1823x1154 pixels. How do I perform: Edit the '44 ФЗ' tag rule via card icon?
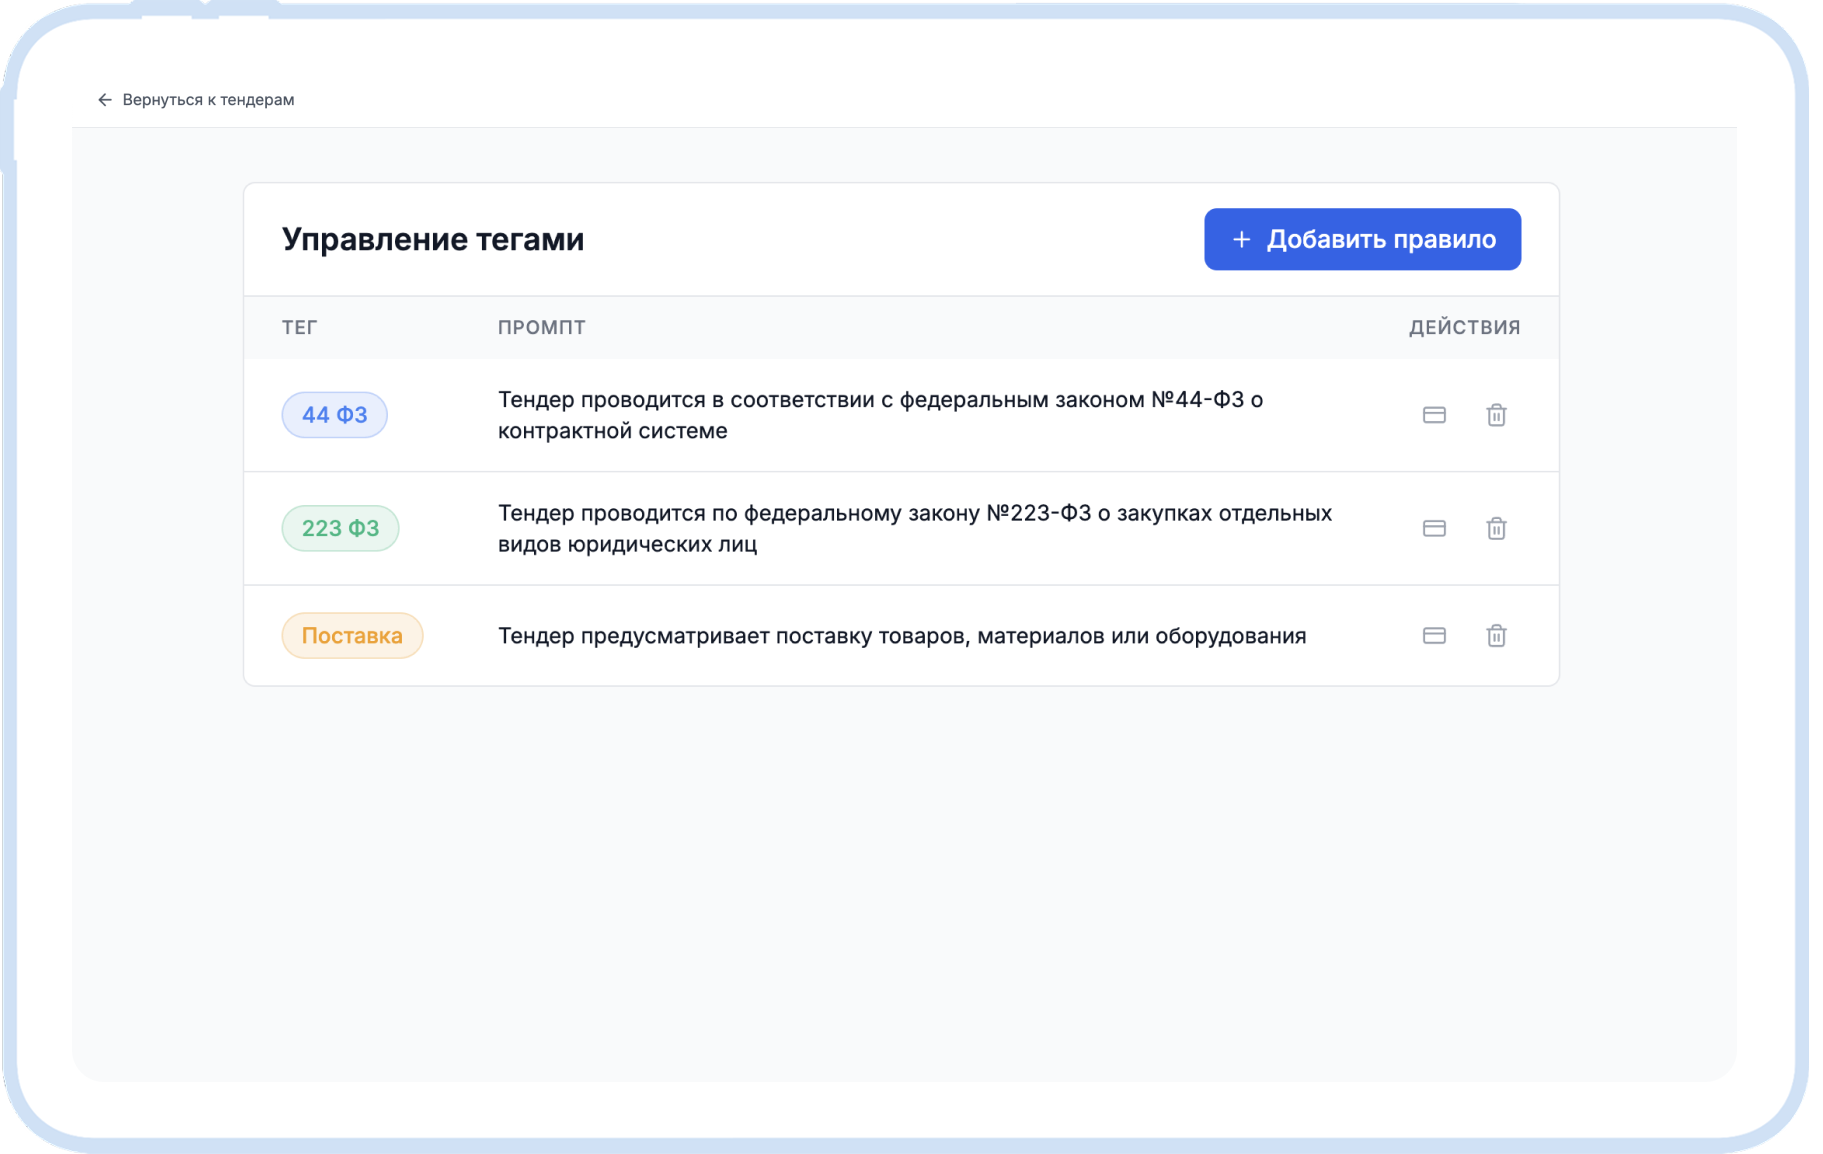click(1434, 415)
